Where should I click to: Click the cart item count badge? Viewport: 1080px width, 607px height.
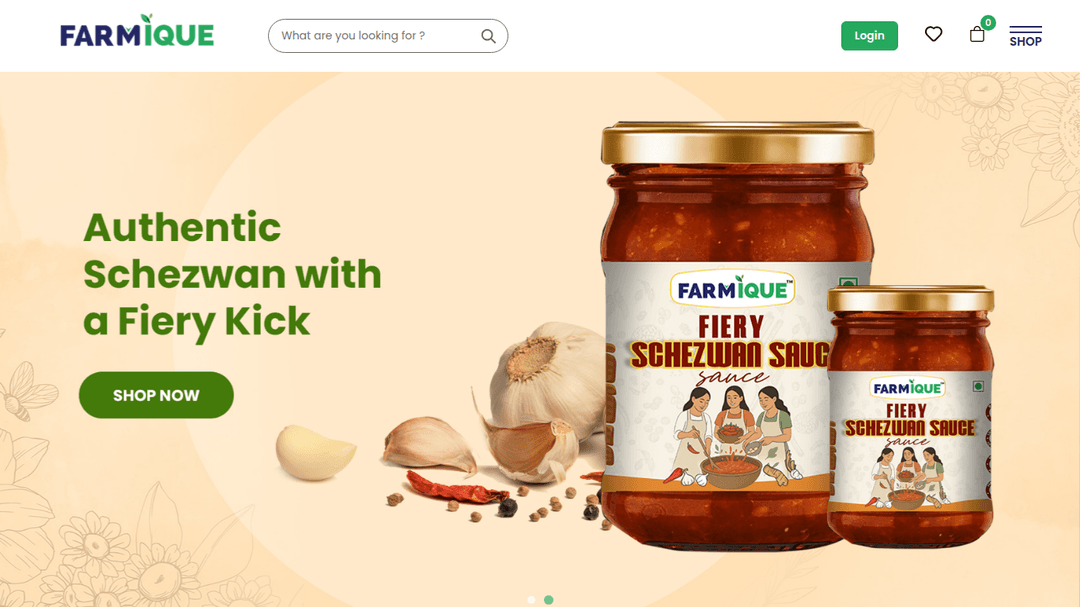988,23
